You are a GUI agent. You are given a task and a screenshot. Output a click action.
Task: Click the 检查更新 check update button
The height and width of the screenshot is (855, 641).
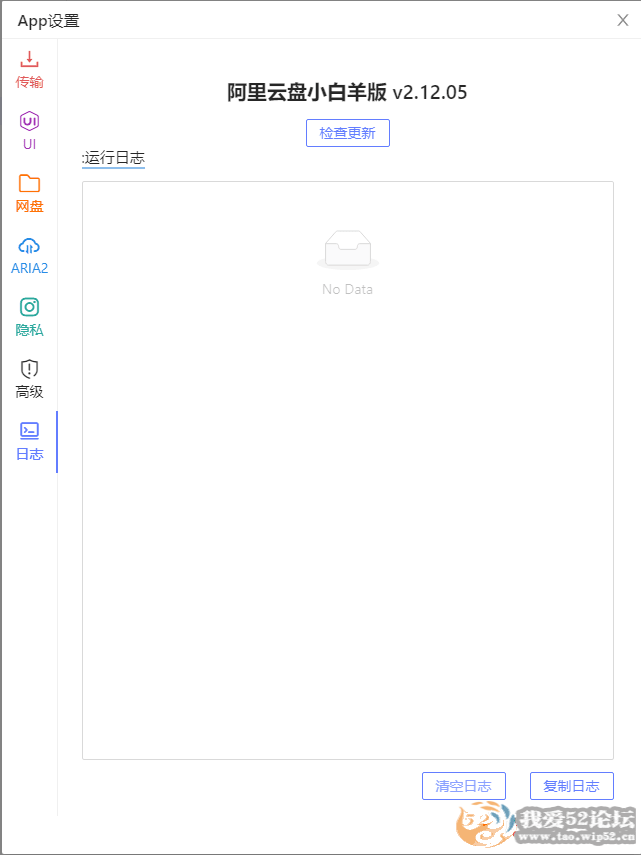point(348,133)
